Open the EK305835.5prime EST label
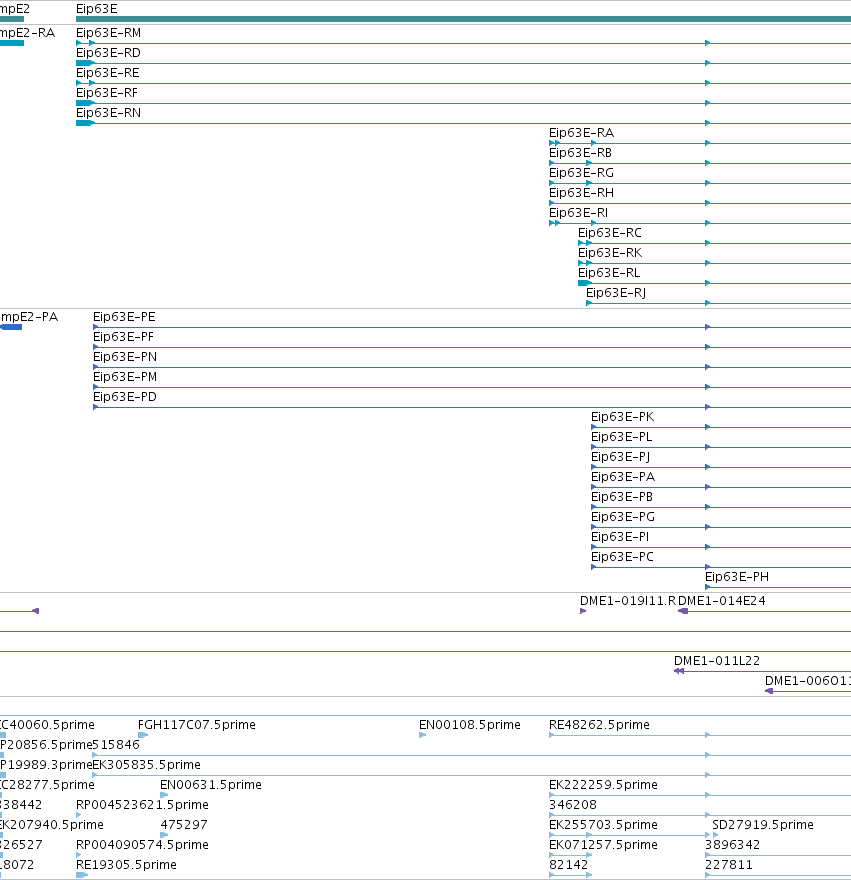This screenshot has width=851, height=880. coord(147,765)
